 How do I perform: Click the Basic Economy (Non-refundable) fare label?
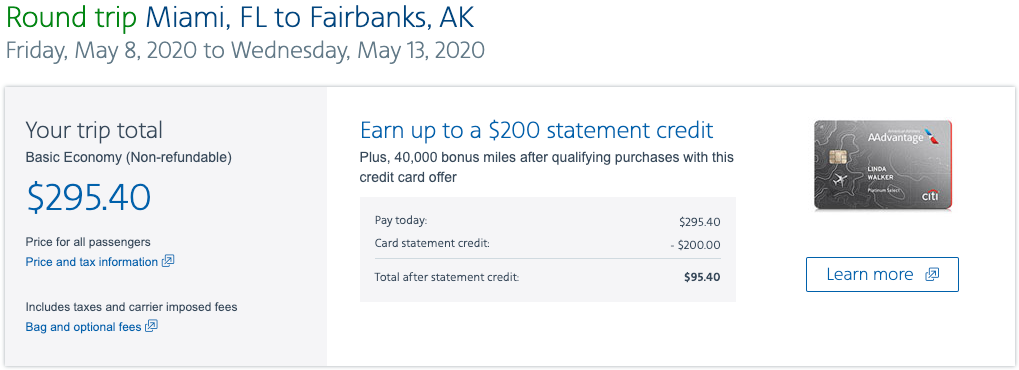pyautogui.click(x=129, y=157)
